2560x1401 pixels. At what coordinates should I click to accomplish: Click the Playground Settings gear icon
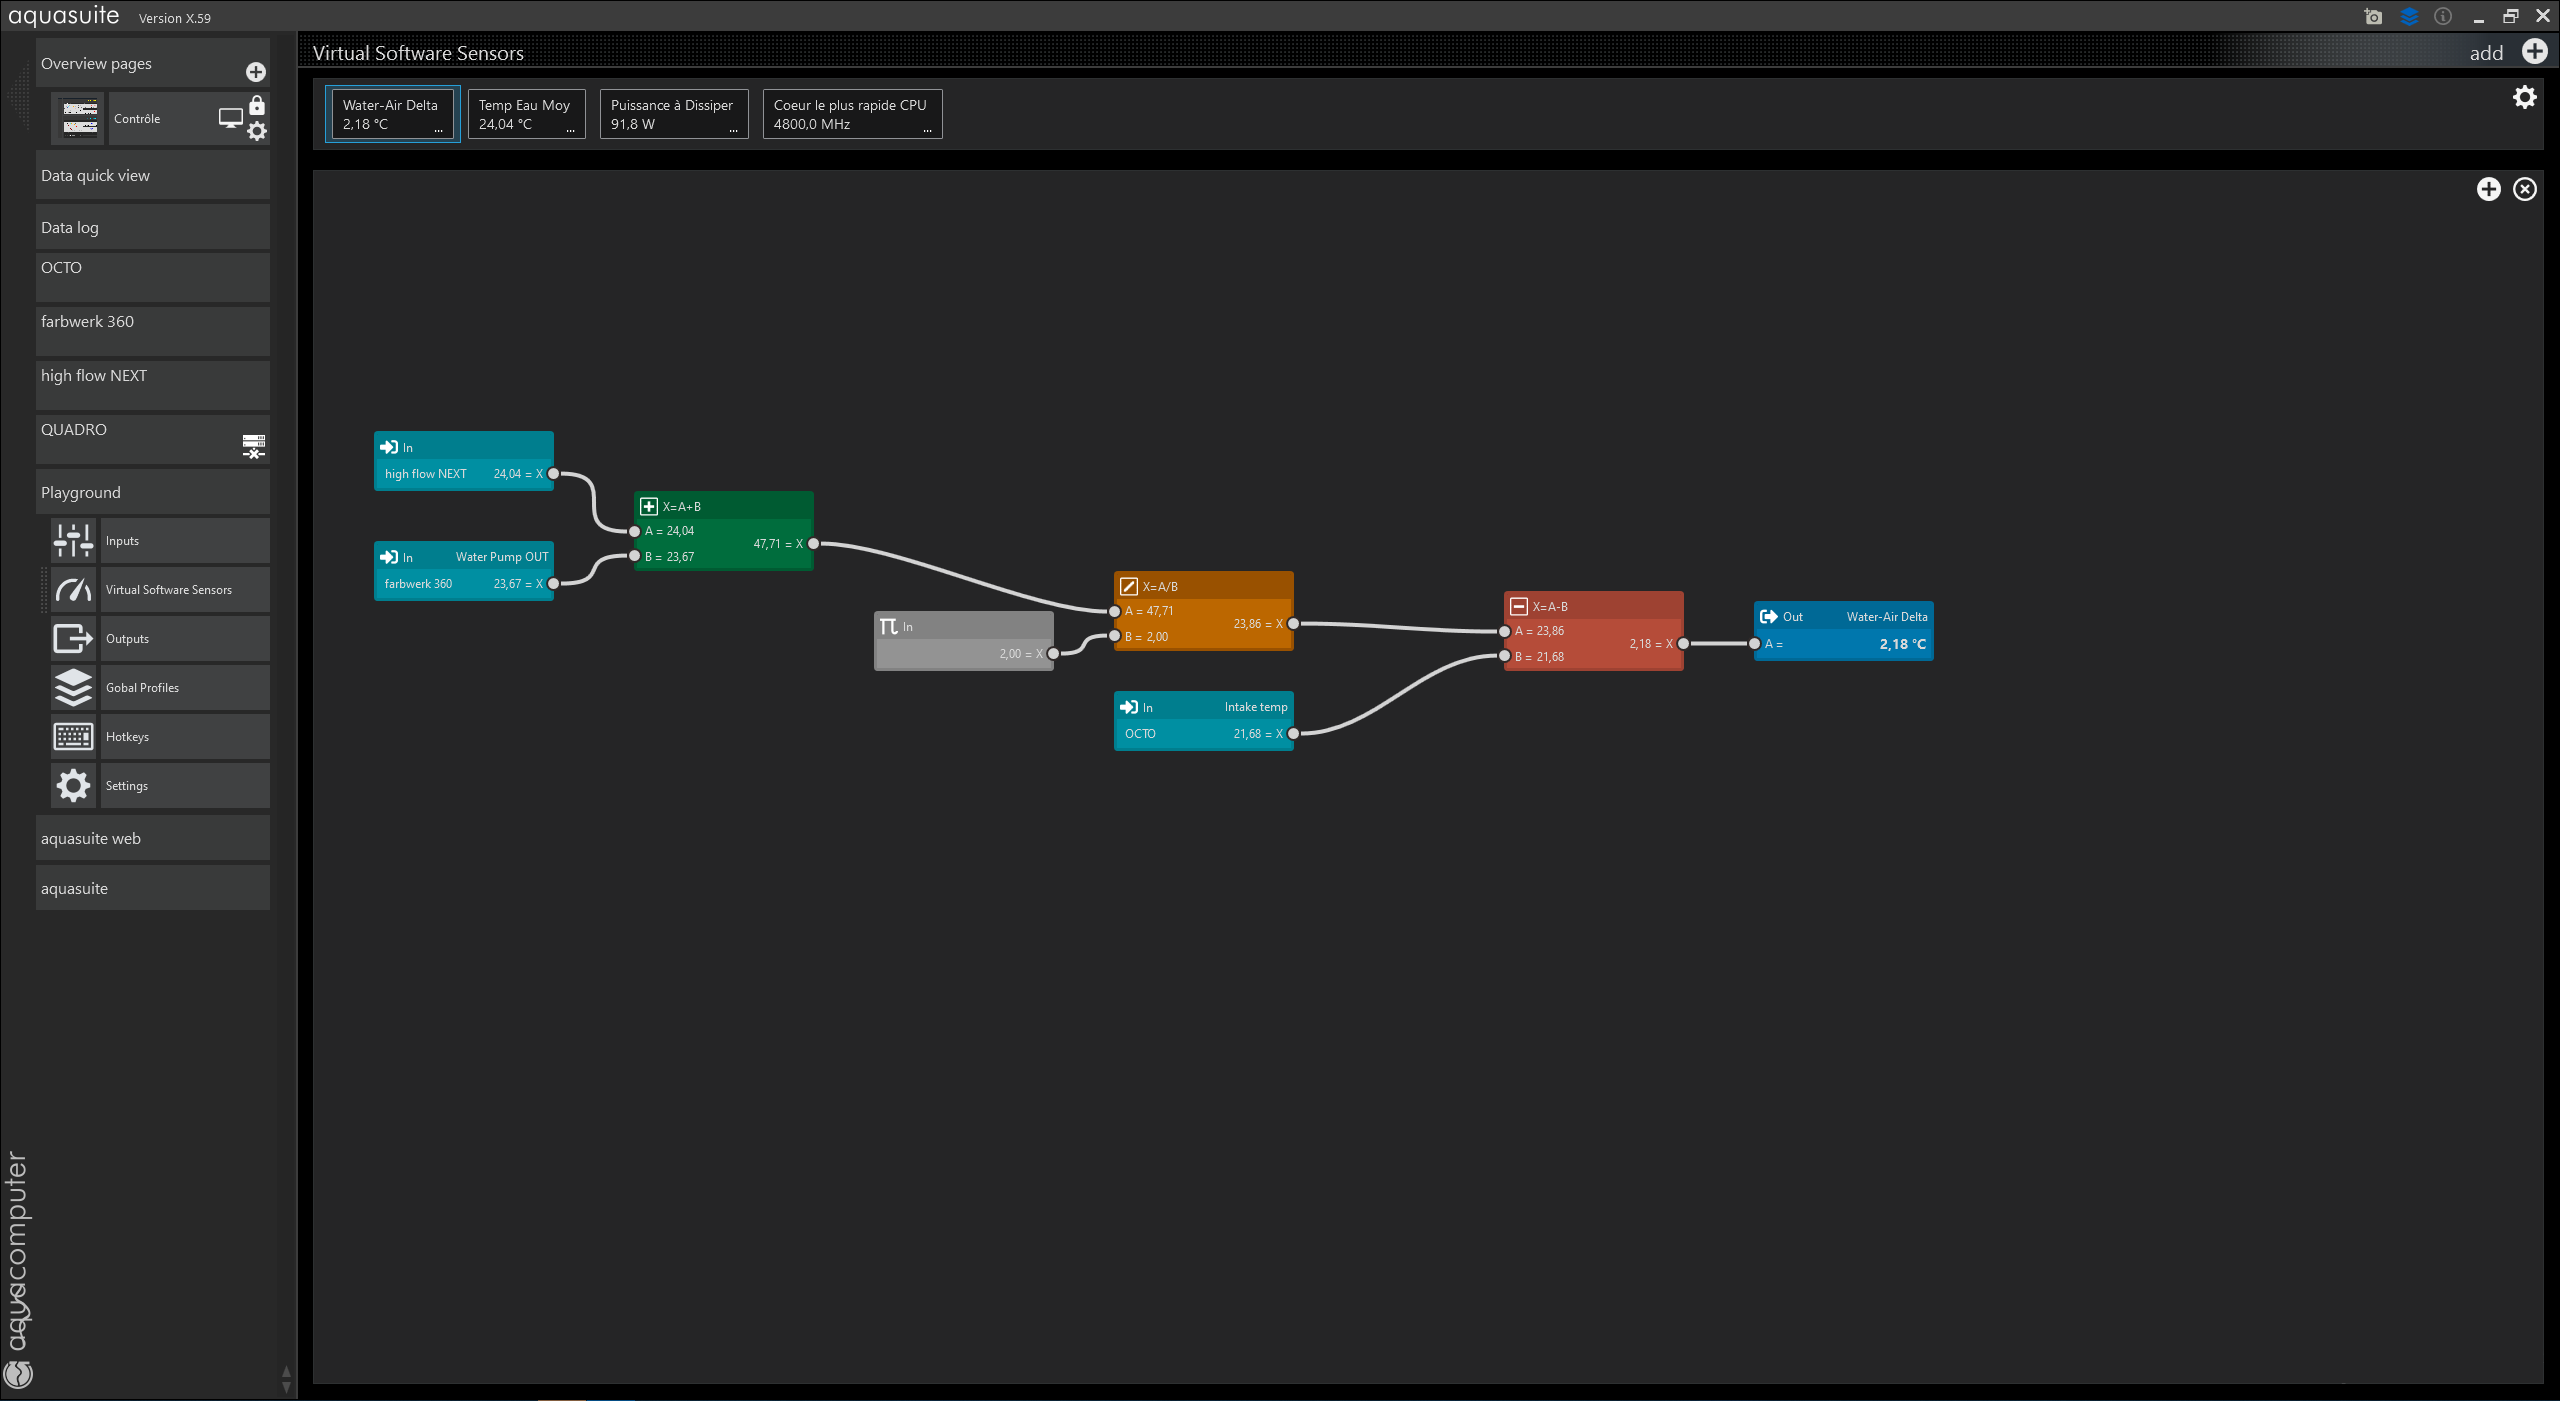pos(74,786)
